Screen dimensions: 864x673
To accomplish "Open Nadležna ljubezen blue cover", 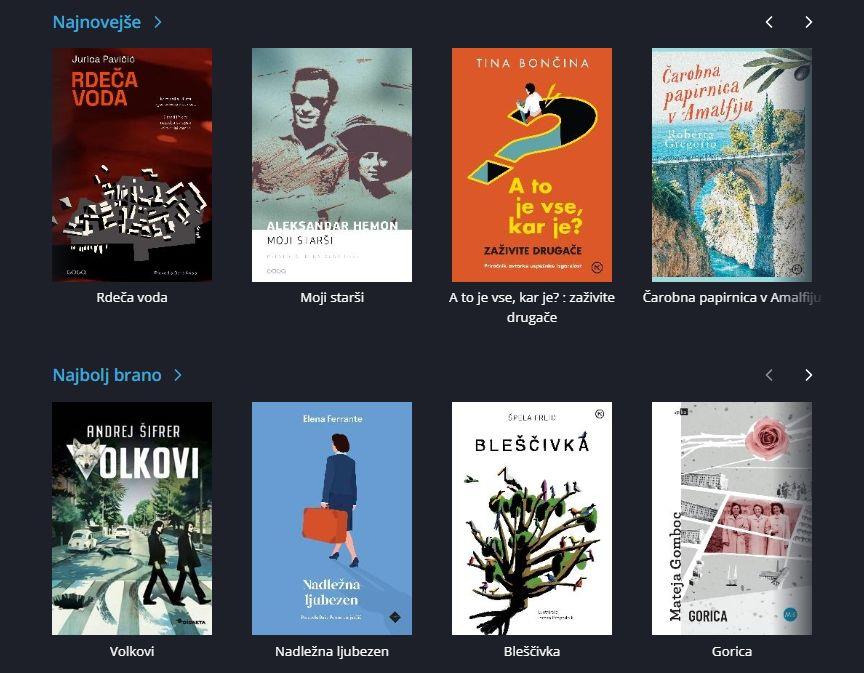I will point(332,518).
